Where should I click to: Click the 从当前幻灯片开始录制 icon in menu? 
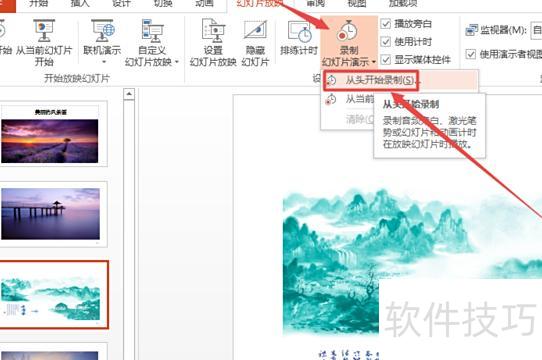click(331, 99)
